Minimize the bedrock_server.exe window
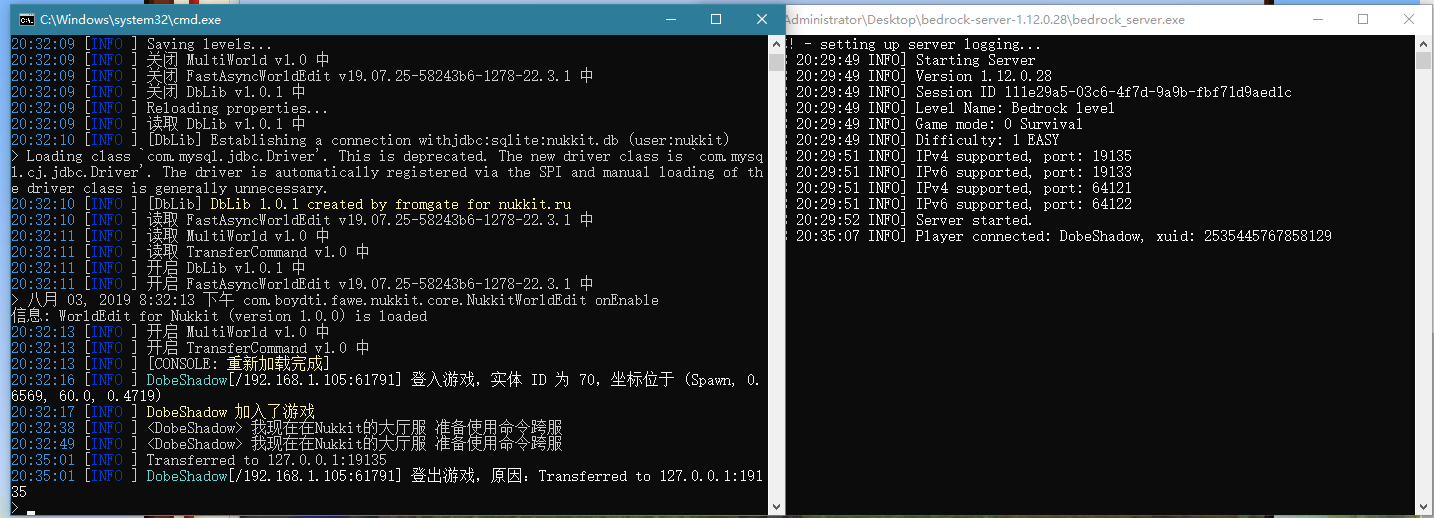Screen dimensions: 1434x518 [x=1317, y=19]
